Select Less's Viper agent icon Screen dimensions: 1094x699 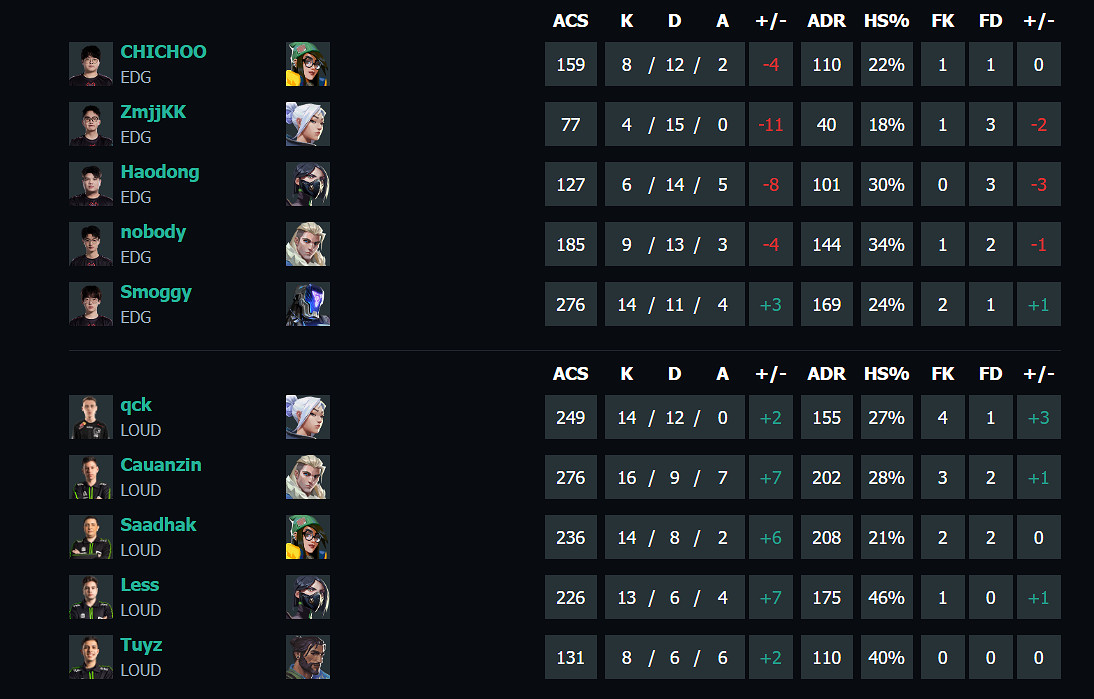pyautogui.click(x=308, y=597)
